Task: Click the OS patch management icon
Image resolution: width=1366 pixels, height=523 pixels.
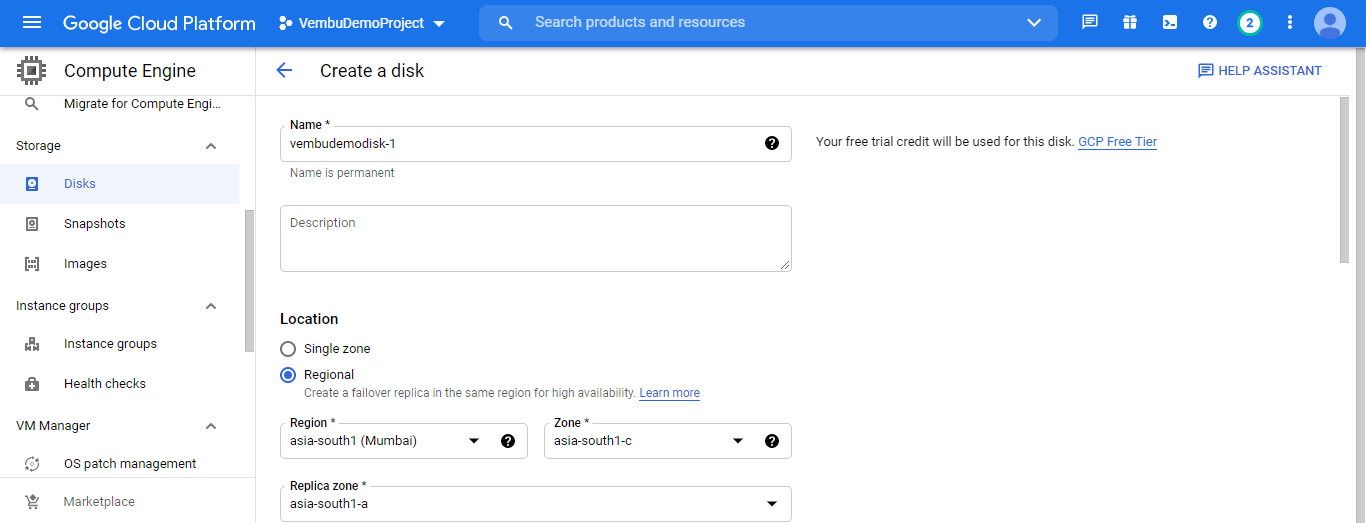Action: 32,464
